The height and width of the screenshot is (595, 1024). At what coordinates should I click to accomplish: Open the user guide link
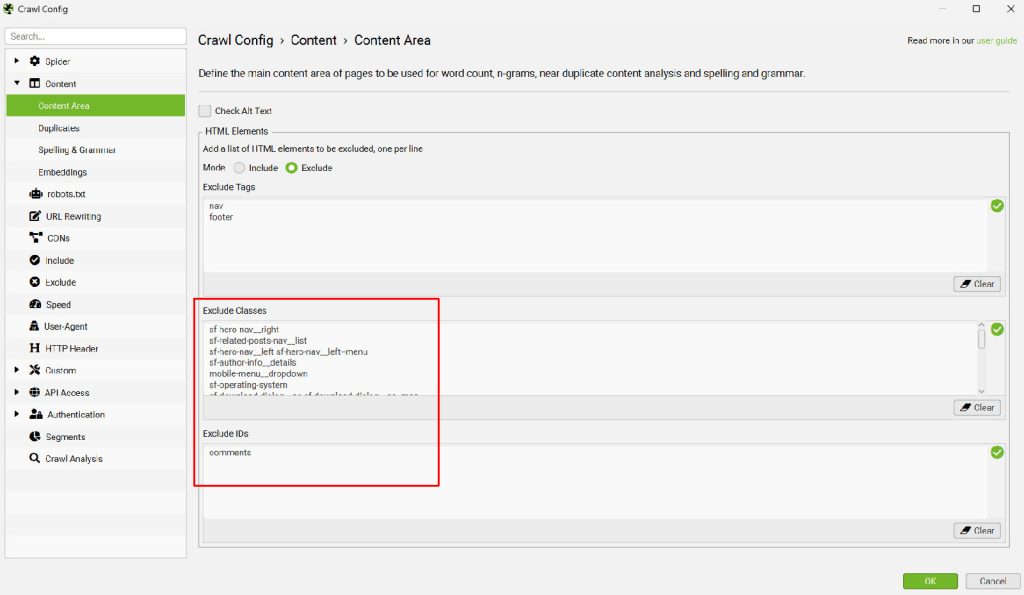[x=997, y=40]
